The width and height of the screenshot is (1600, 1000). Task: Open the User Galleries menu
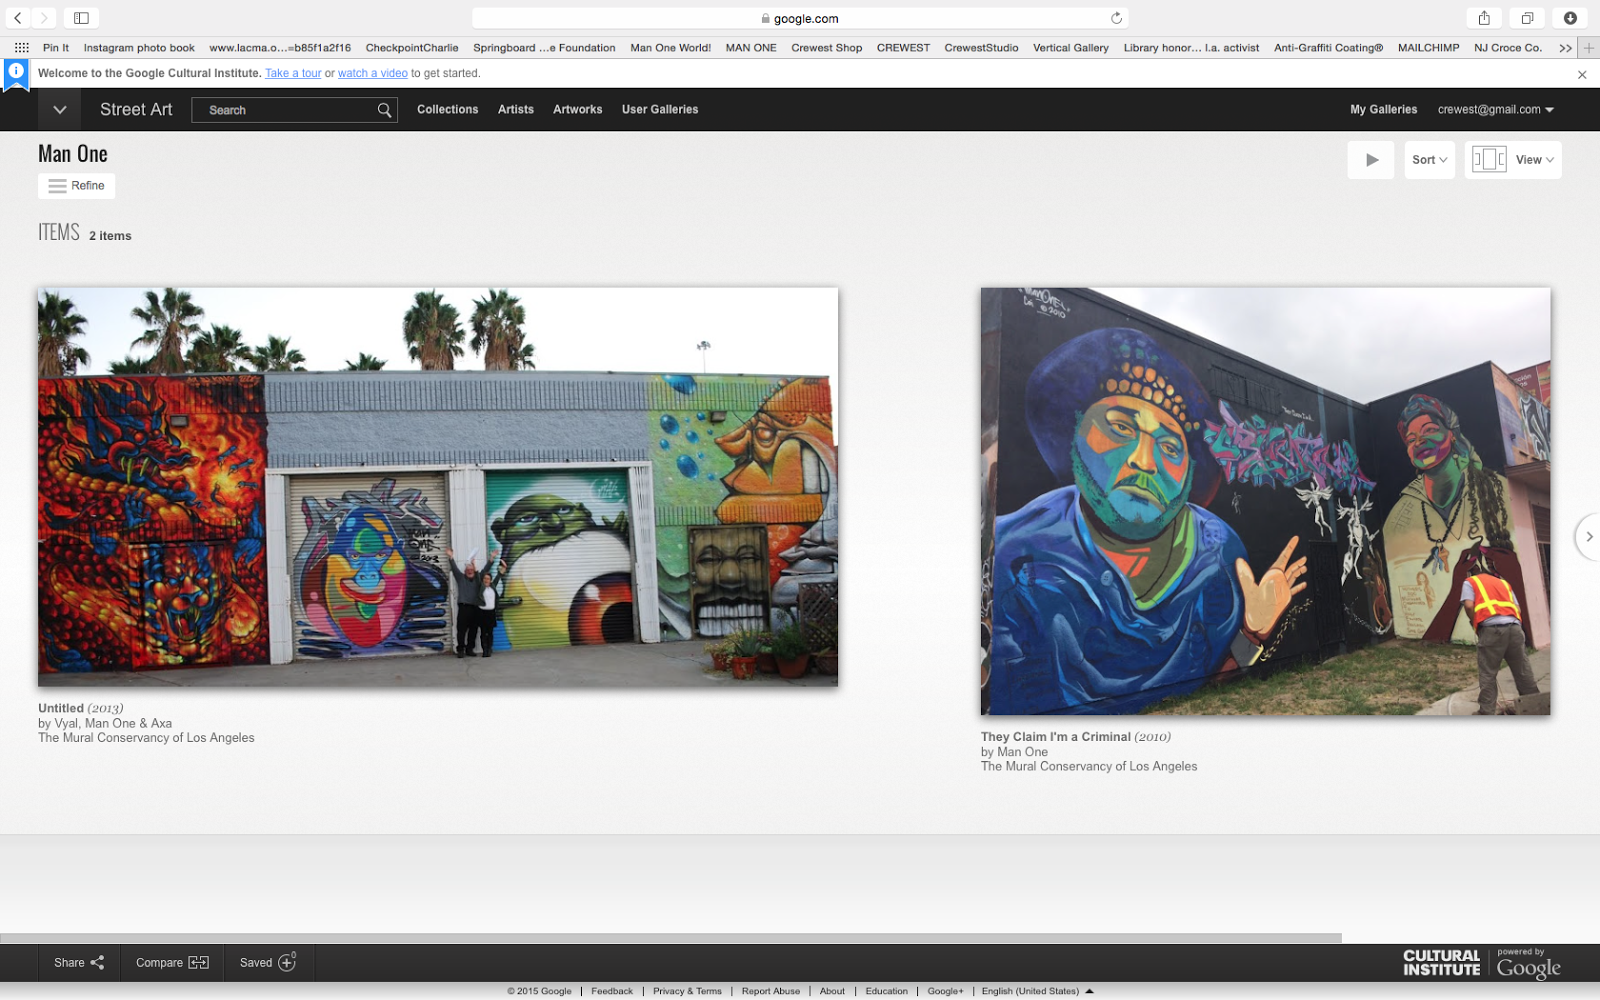pos(660,110)
